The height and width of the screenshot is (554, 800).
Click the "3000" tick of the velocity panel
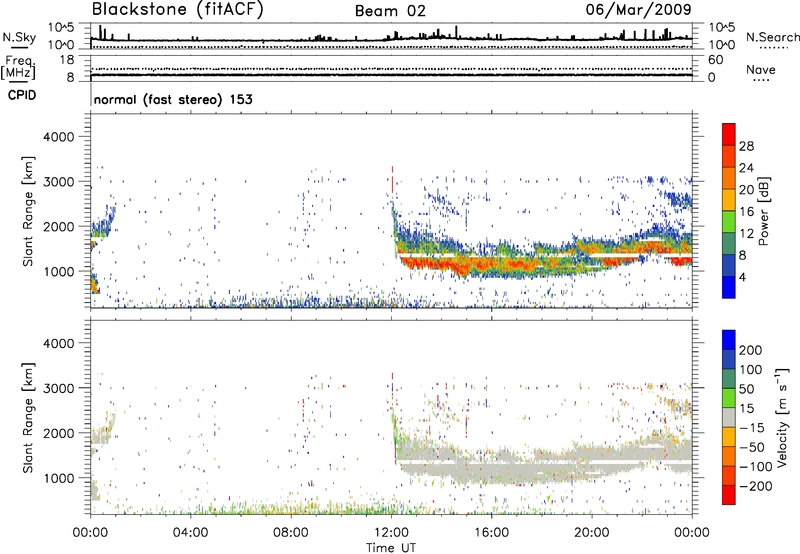(x=58, y=388)
